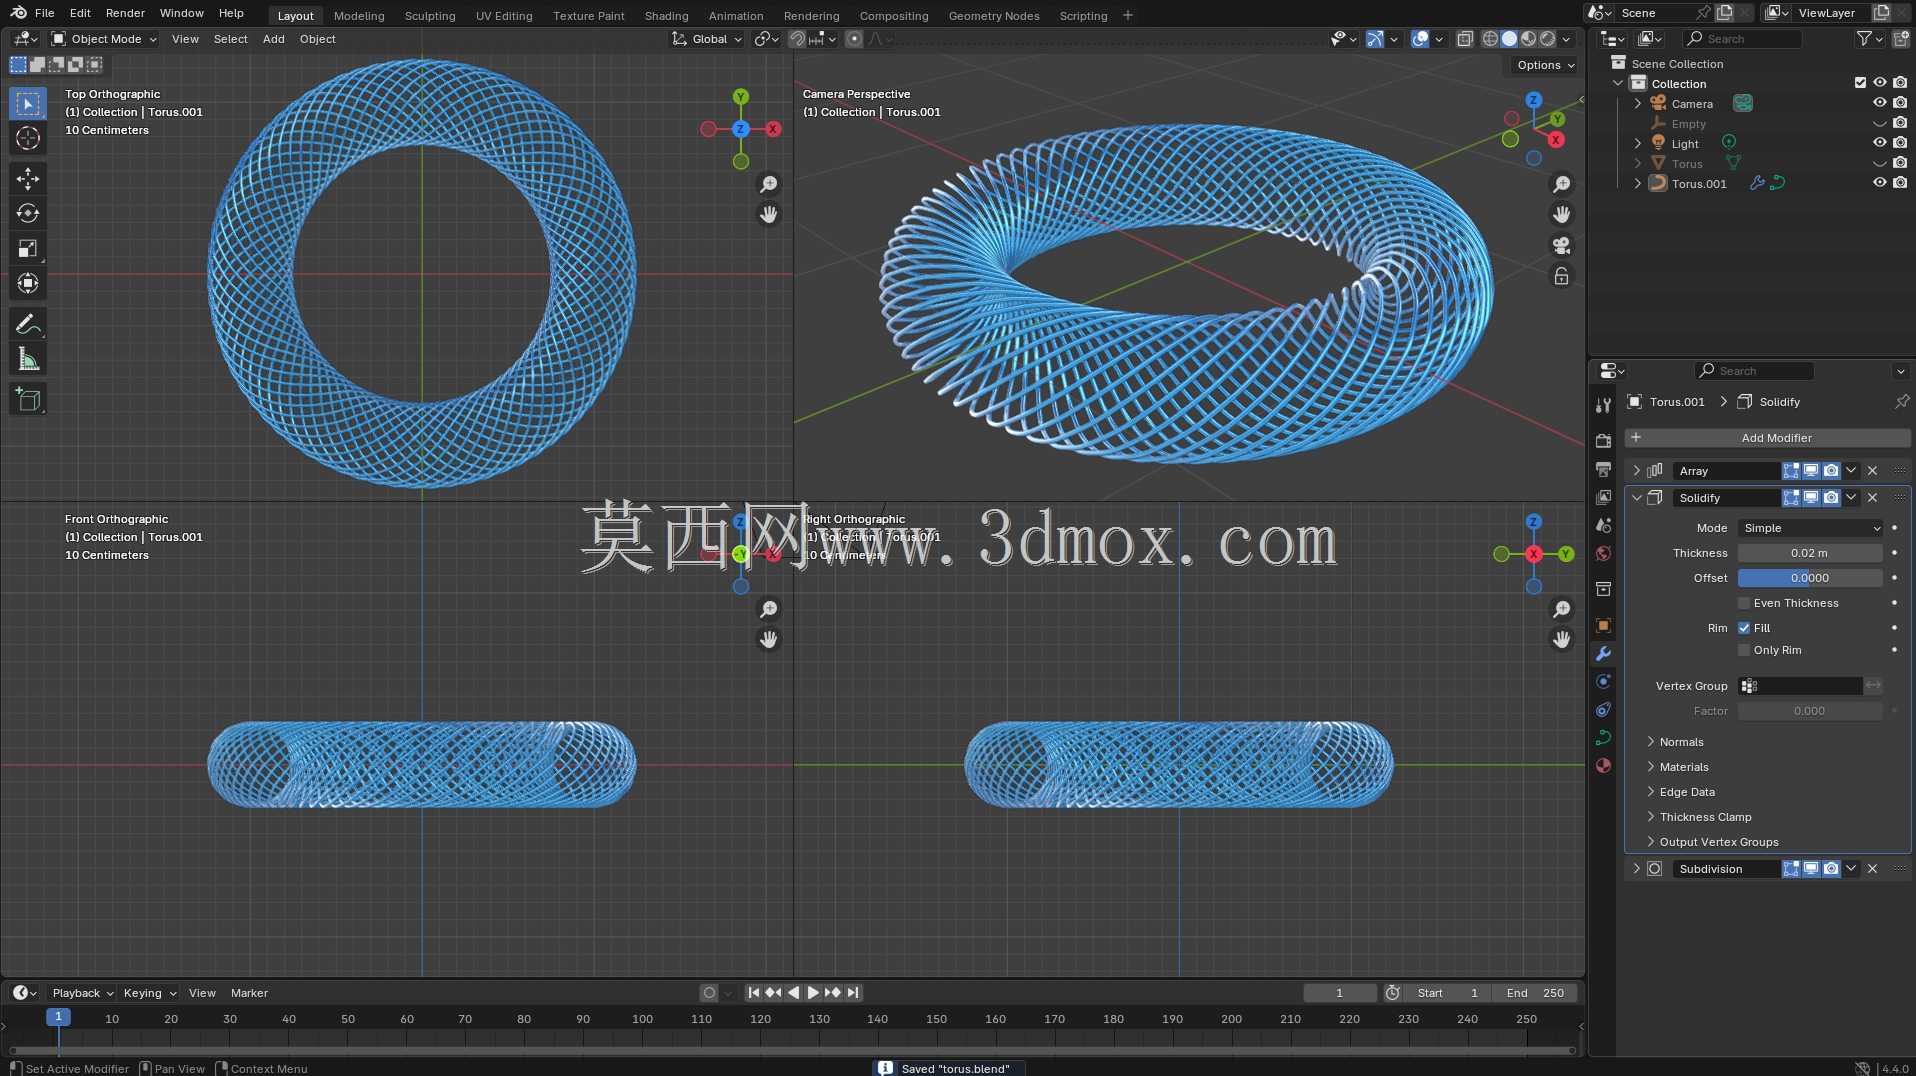Open Output properties tab icon
The image size is (1916, 1076).
click(1603, 468)
